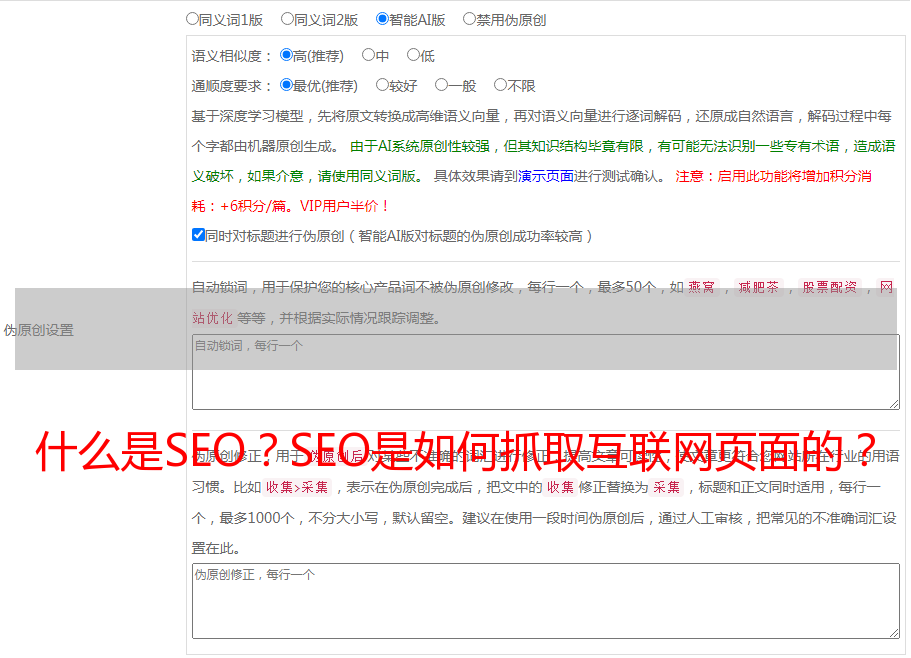Viewport: 911px width, 658px height.
Task: Choose 最优(推荐) for 通顺度要求
Action: (x=287, y=86)
